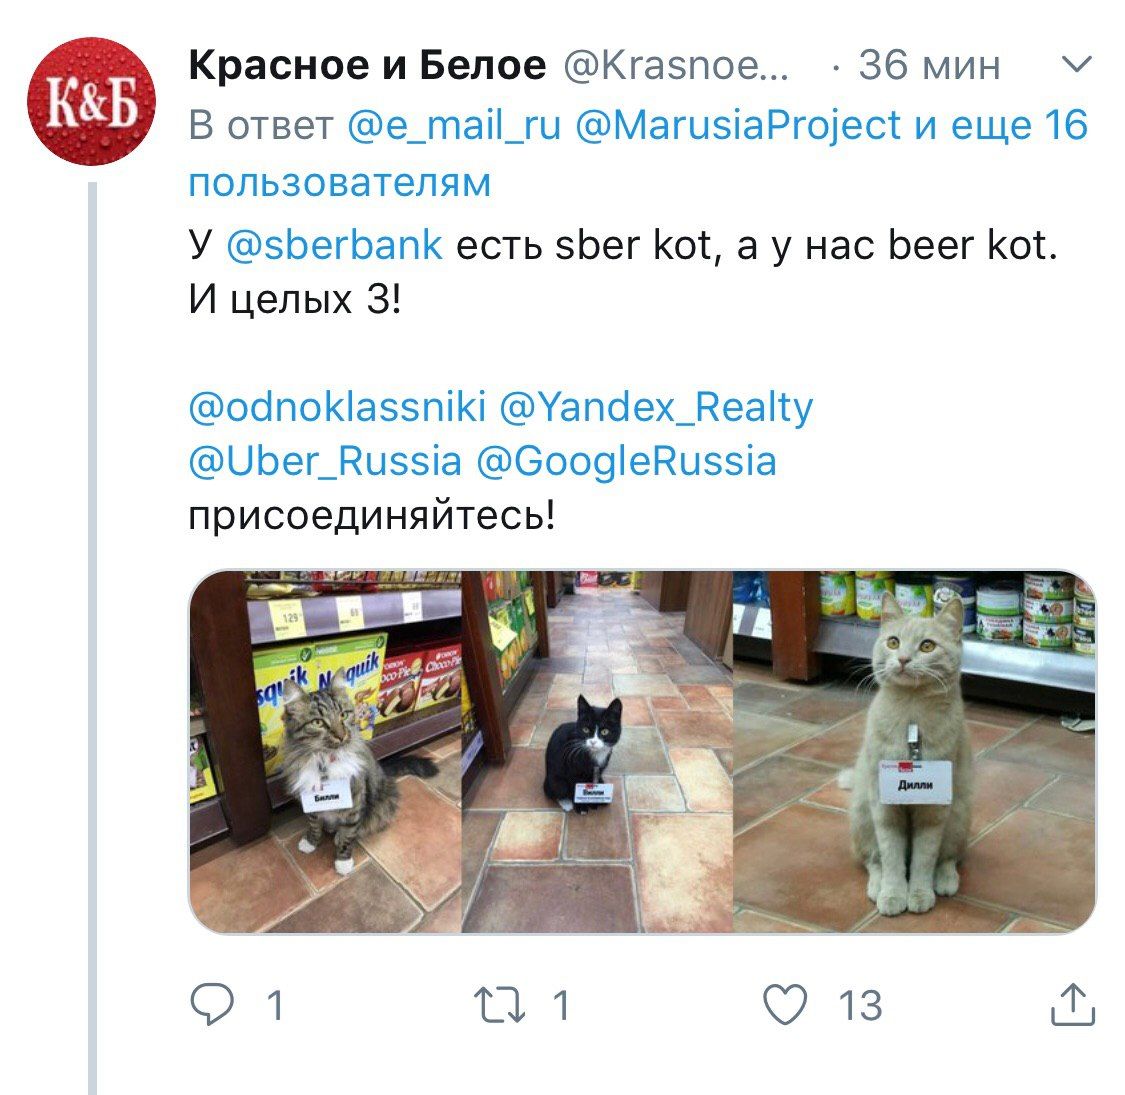Open the reply comment icon
The height and width of the screenshot is (1095, 1125).
pyautogui.click(x=212, y=1003)
